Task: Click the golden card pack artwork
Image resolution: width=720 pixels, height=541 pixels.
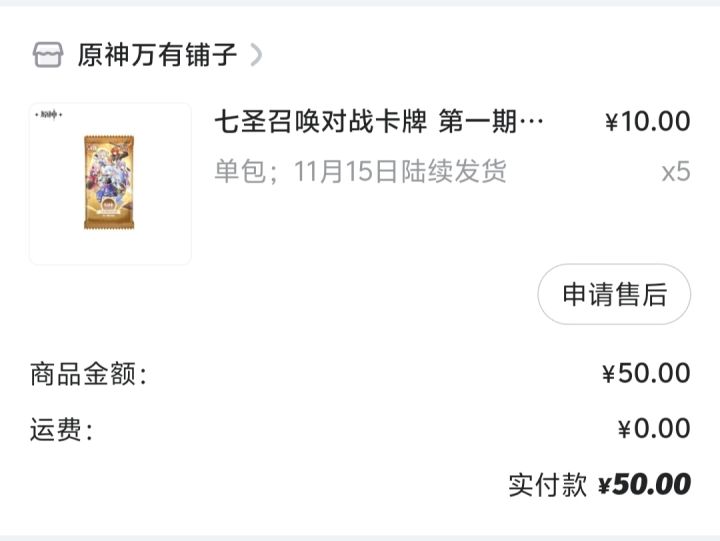Action: (x=109, y=182)
